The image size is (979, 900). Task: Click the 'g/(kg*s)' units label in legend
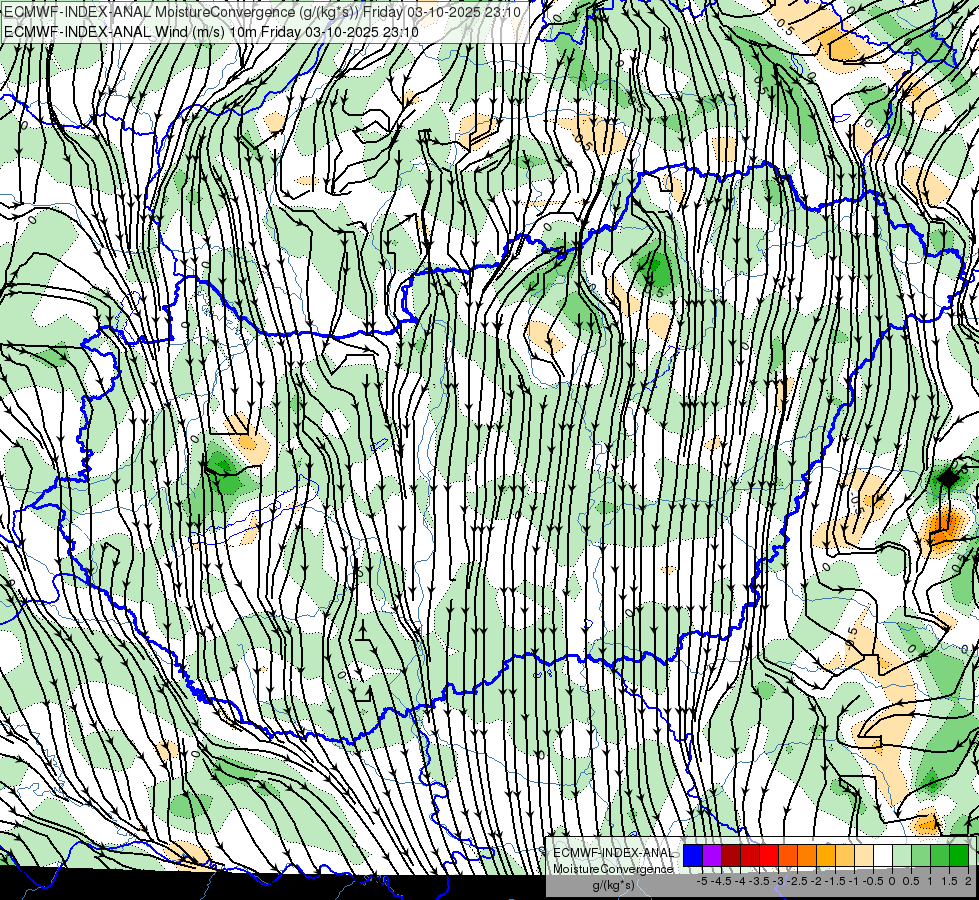pyautogui.click(x=613, y=885)
